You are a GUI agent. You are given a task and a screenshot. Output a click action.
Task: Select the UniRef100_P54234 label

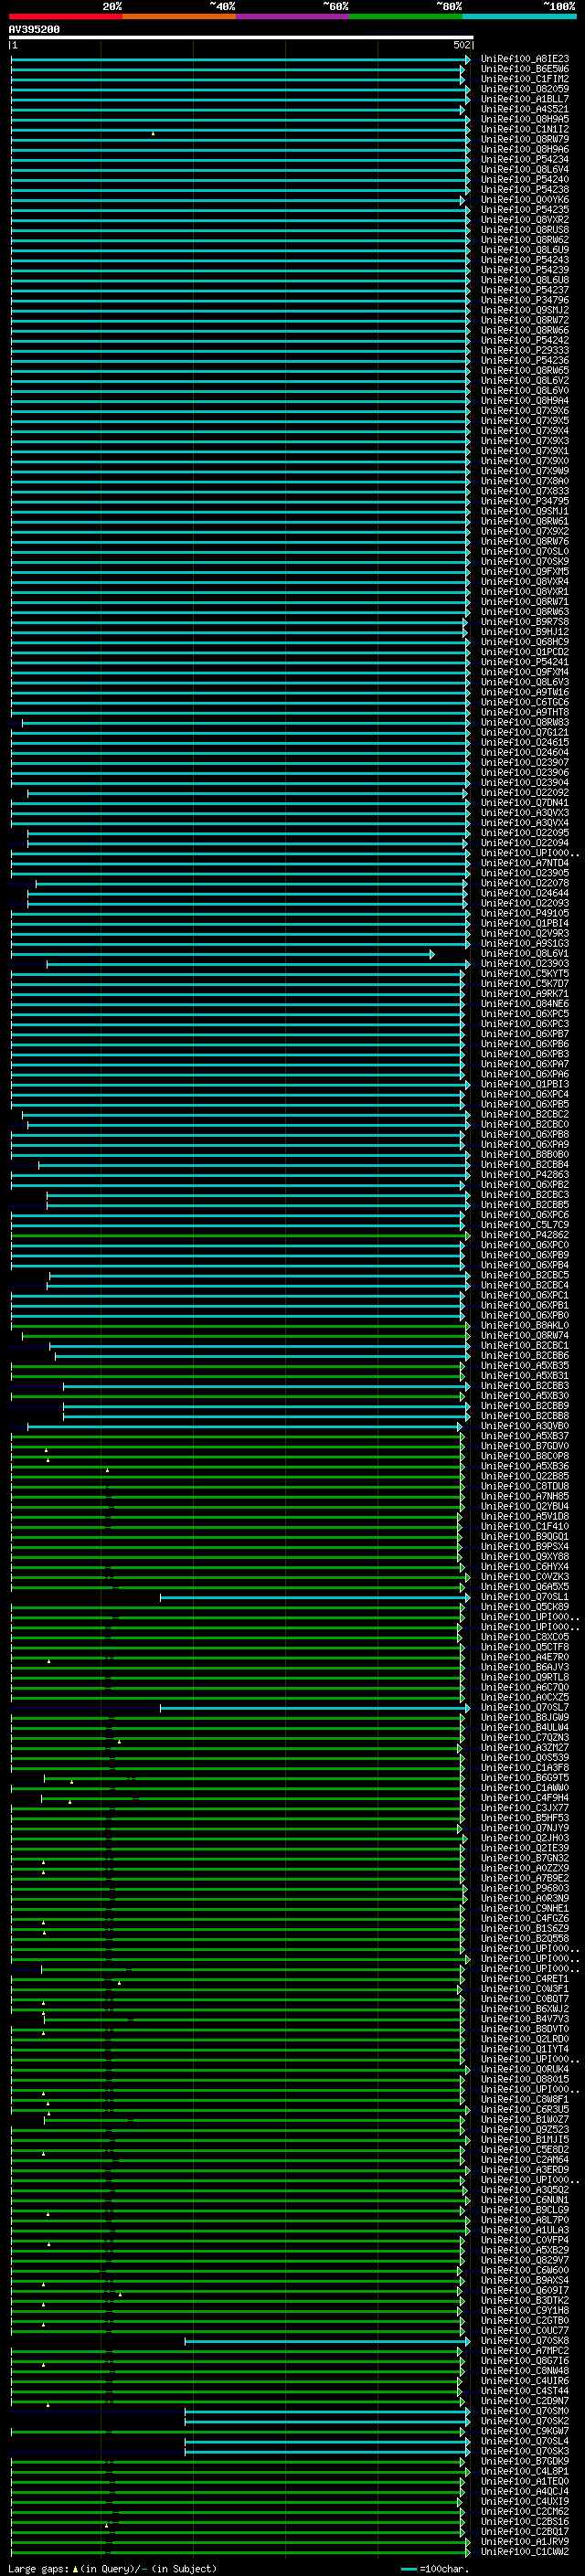click(525, 159)
